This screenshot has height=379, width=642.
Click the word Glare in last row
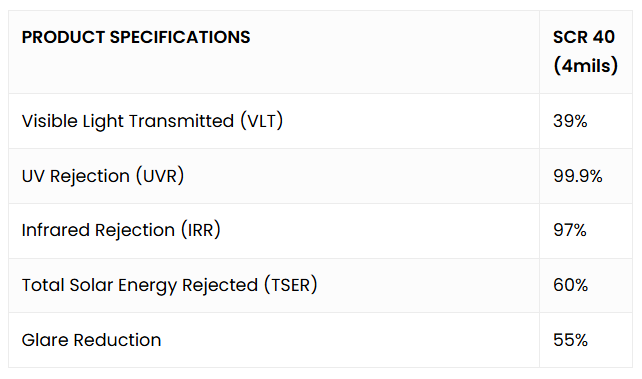coord(45,340)
